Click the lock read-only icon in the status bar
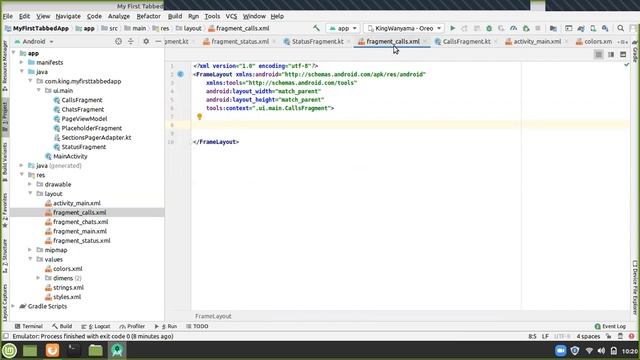 (x=609, y=336)
